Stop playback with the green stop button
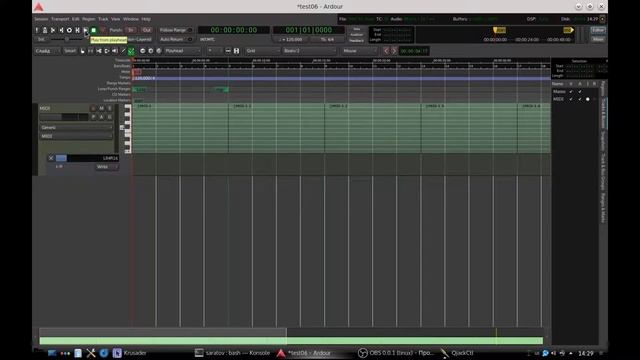 click(93, 30)
